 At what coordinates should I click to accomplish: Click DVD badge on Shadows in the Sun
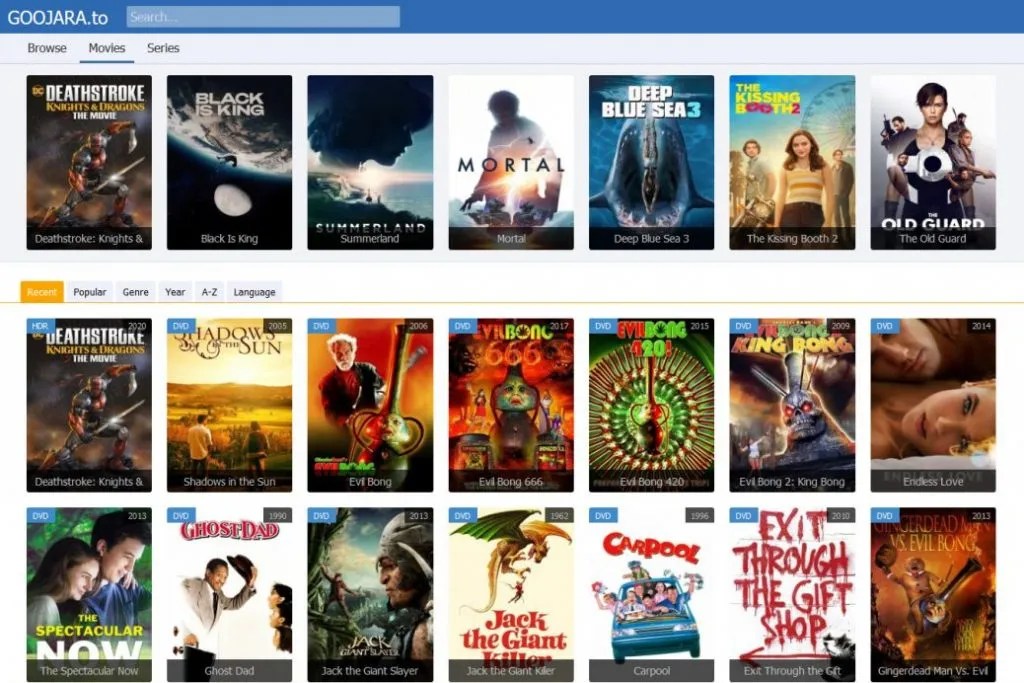tap(181, 326)
